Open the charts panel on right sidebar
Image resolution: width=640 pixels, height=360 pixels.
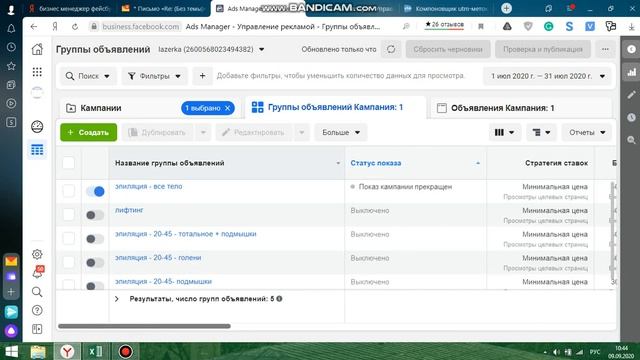tap(631, 72)
